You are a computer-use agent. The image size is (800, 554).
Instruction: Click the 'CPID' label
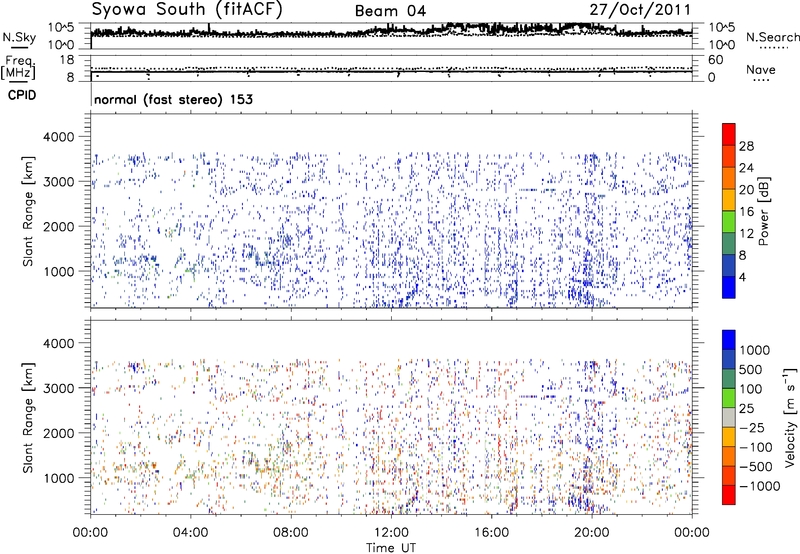click(x=22, y=95)
